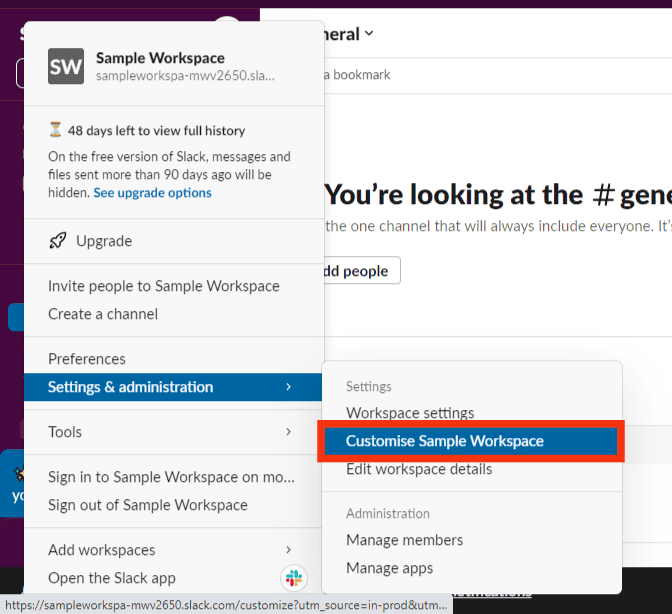The height and width of the screenshot is (614, 672).
Task: Click the add a bookmark link
Action: click(357, 75)
